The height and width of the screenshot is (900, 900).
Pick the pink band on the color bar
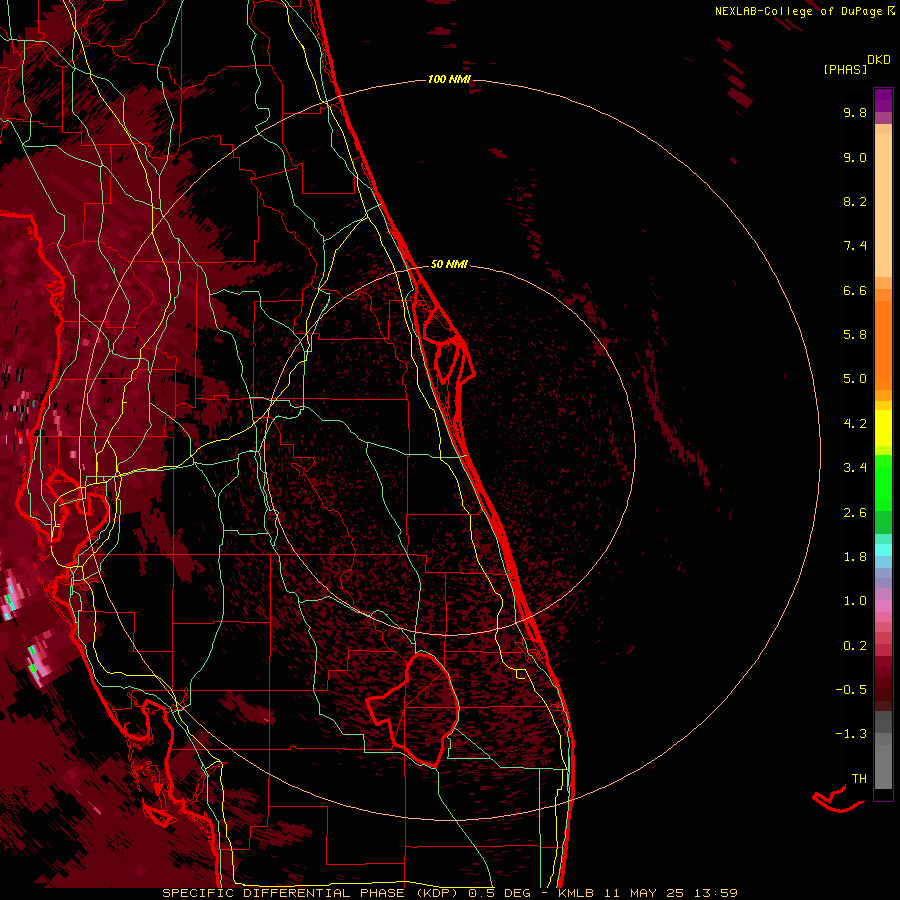pos(883,606)
